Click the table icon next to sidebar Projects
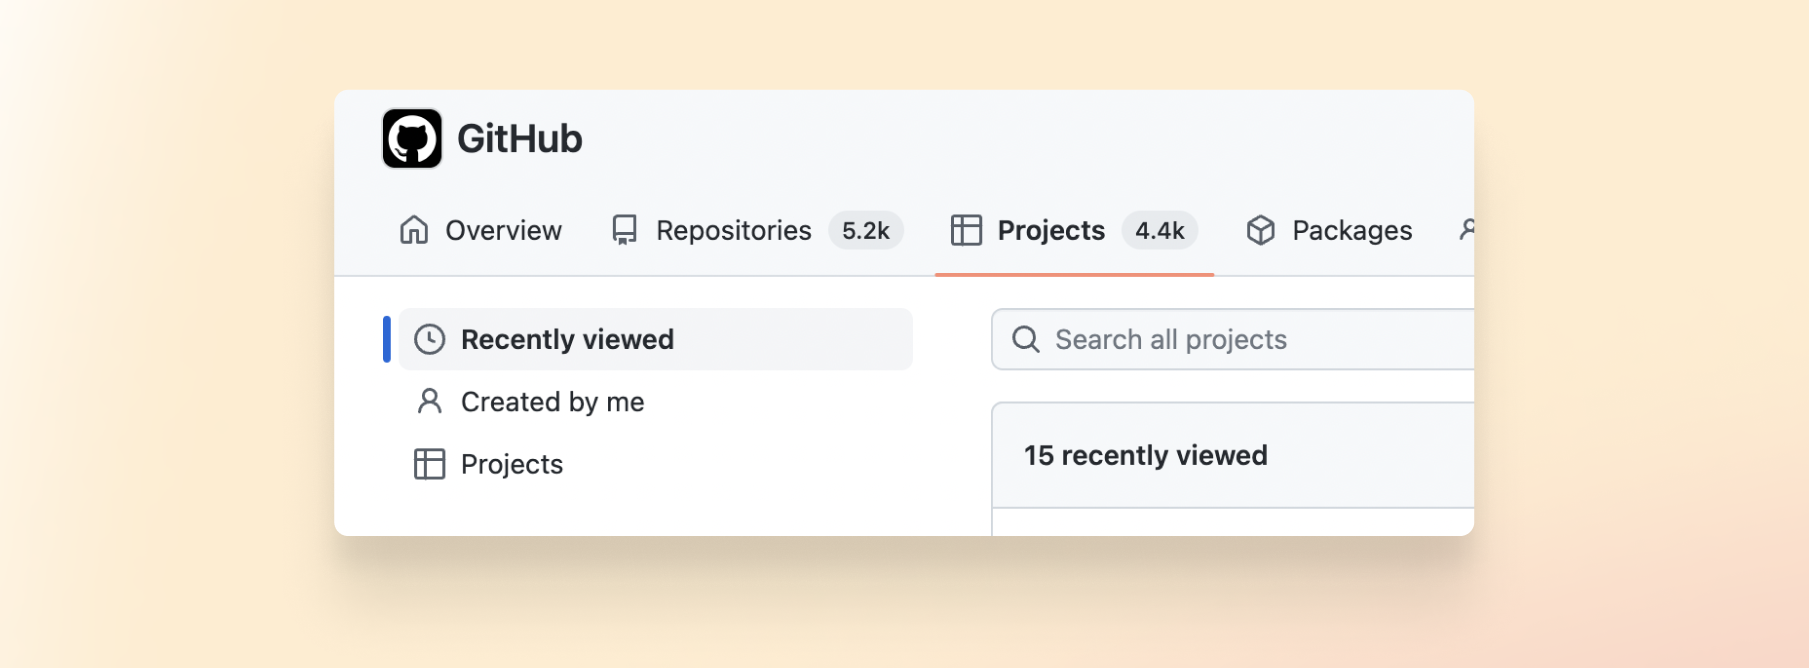Image resolution: width=1809 pixels, height=668 pixels. [429, 464]
